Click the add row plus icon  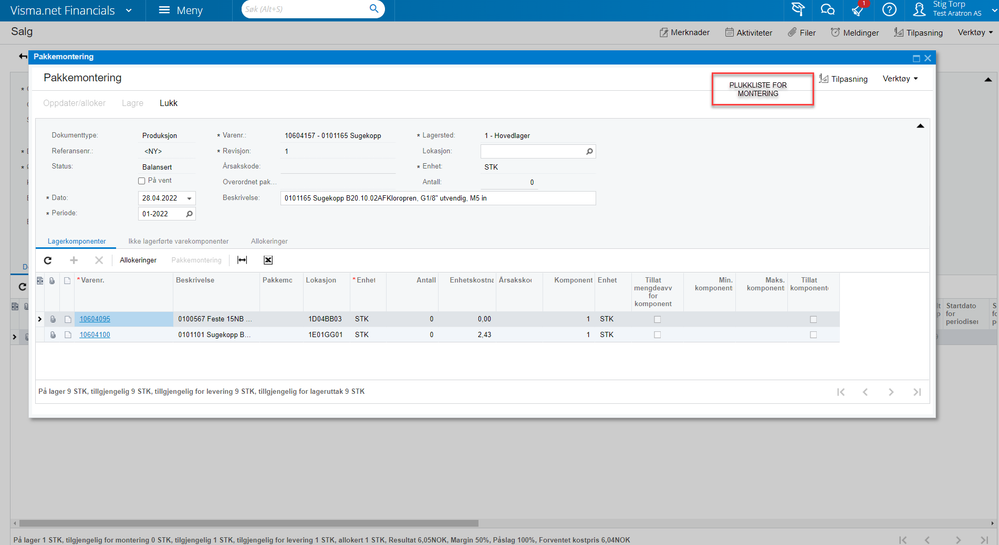point(74,260)
